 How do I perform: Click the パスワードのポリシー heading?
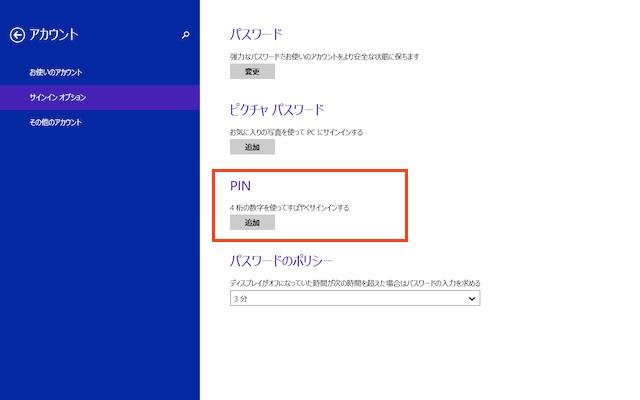pos(281,260)
